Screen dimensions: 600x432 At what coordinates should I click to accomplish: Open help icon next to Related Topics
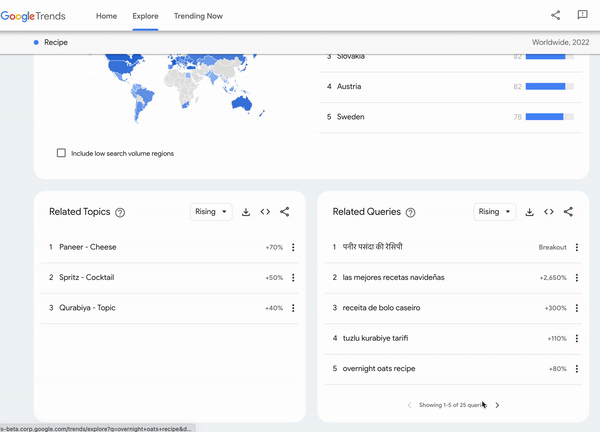[120, 212]
